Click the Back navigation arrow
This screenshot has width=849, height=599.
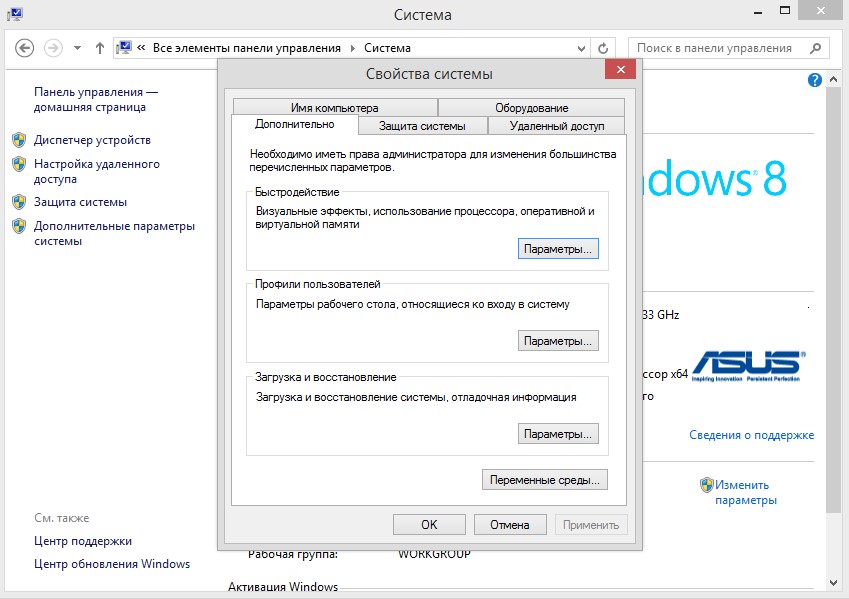[x=24, y=48]
